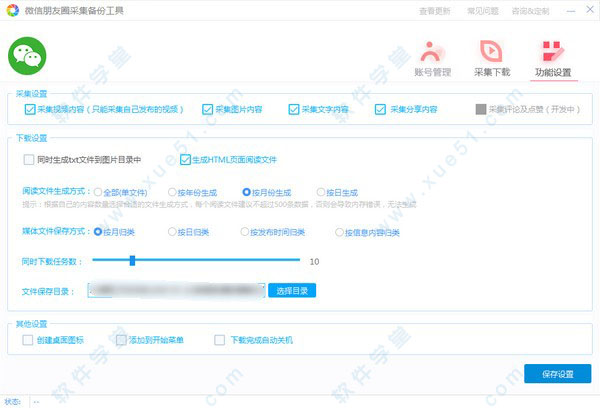Toggle 采集视频内容 checkbox

click(30, 109)
